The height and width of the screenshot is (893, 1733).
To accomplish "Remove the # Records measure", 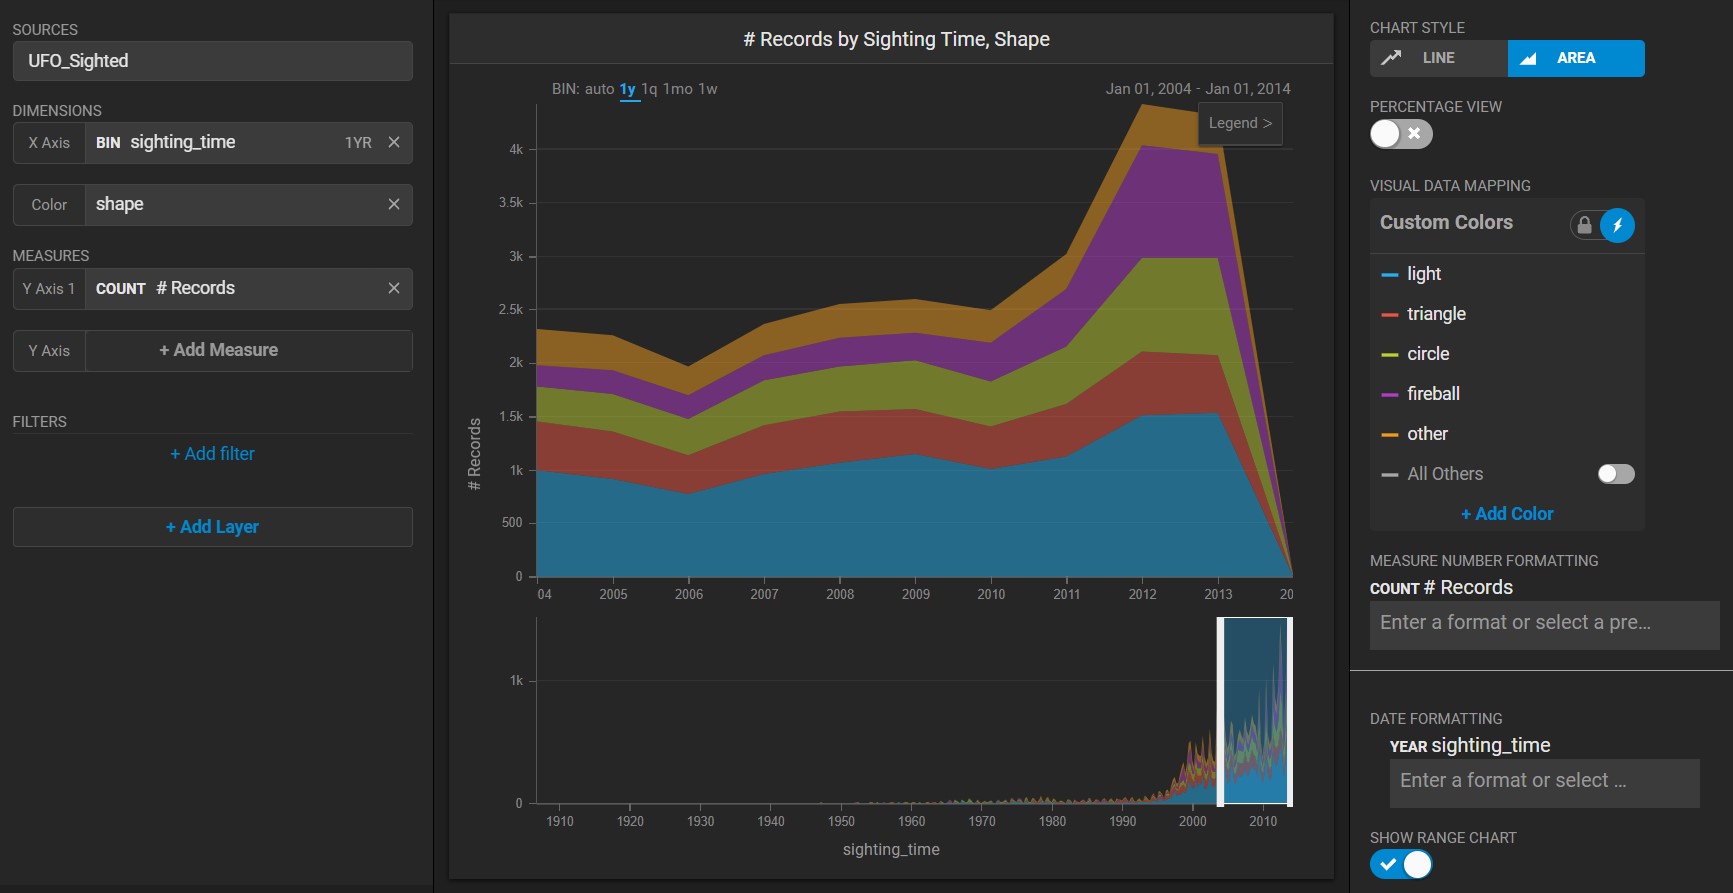I will [x=394, y=288].
